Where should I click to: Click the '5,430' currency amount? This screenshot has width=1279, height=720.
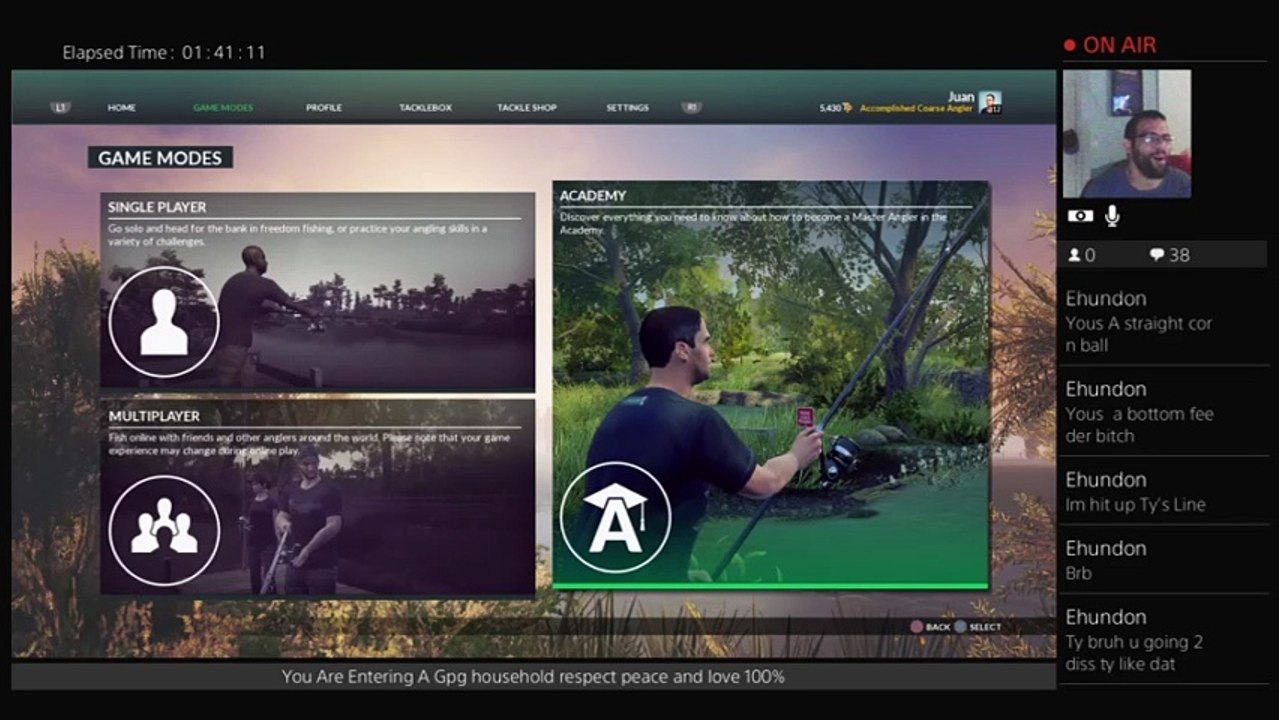click(x=830, y=108)
